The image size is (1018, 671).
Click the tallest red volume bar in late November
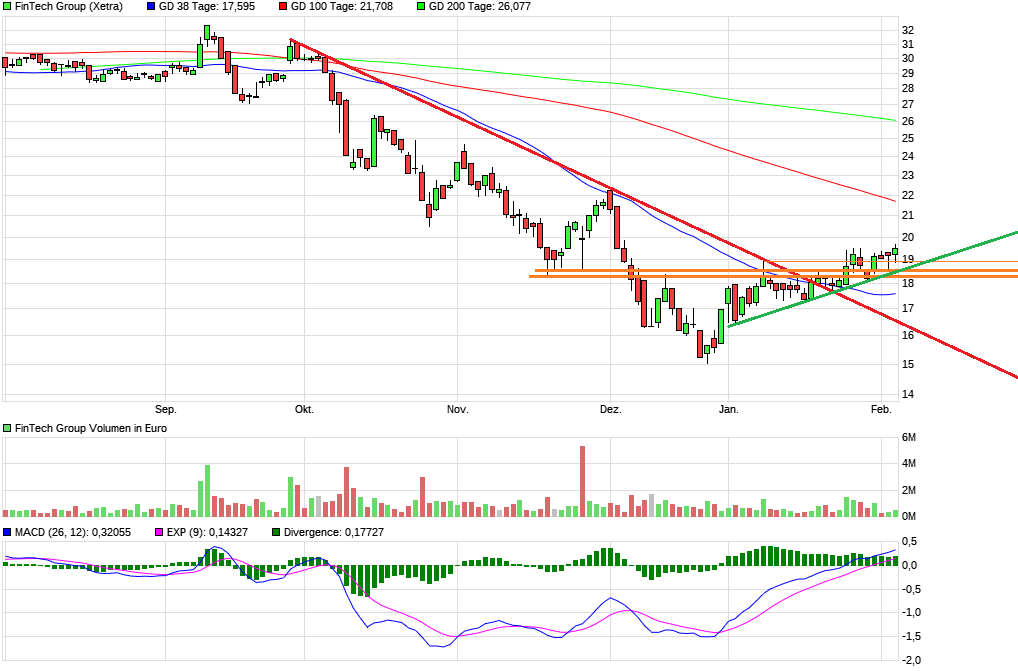coord(582,481)
